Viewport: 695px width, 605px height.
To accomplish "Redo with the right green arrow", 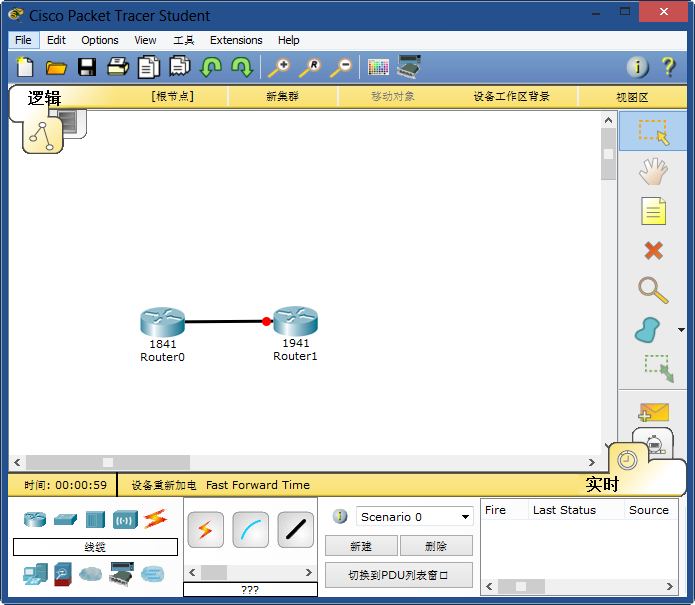I will tap(242, 67).
